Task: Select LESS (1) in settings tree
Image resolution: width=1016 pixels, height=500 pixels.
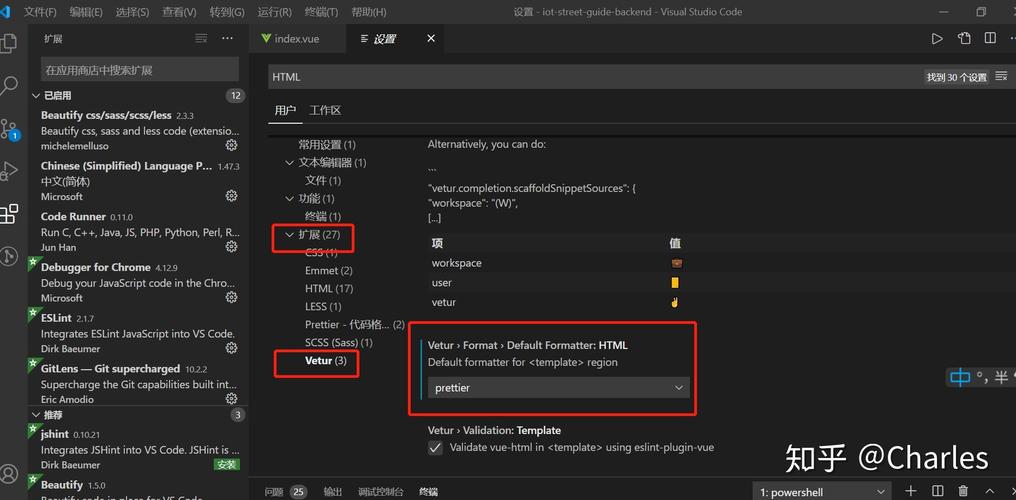Action: point(323,307)
